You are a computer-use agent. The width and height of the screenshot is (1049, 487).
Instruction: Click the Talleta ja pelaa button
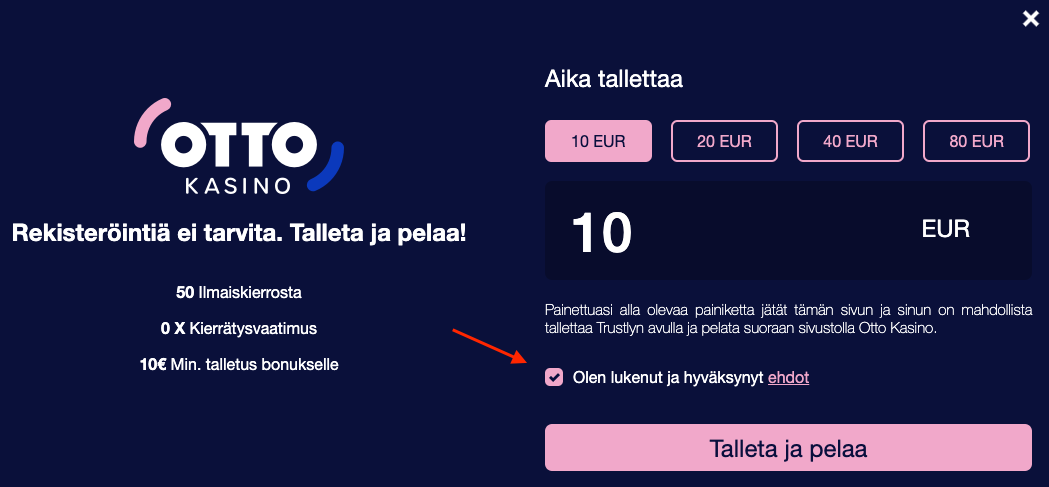tap(788, 448)
